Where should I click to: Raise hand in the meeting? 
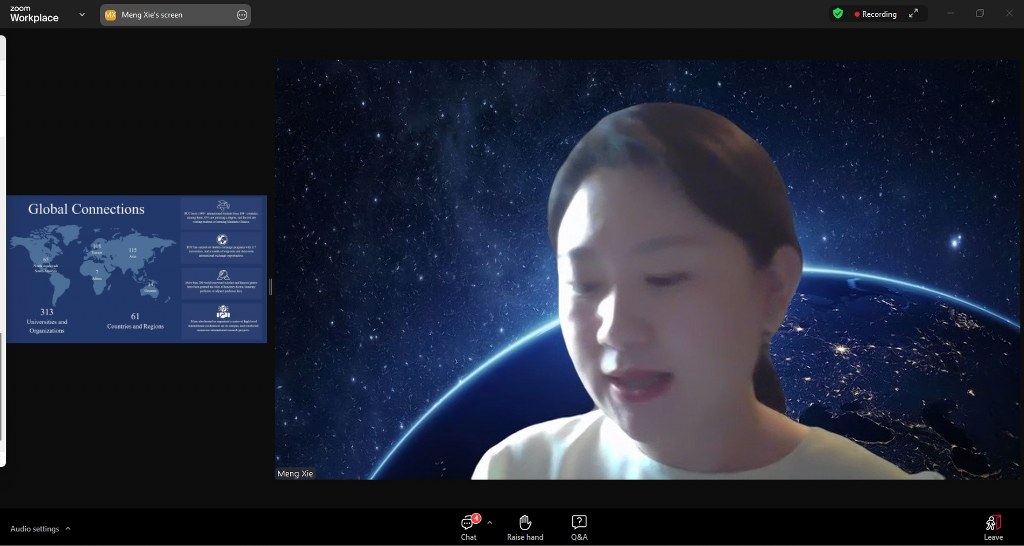pyautogui.click(x=525, y=528)
